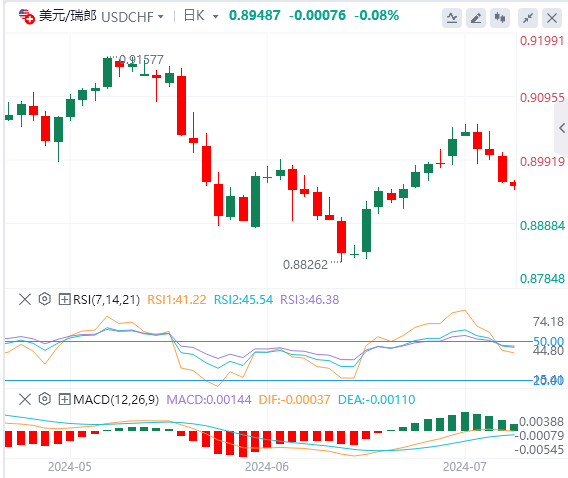Click the -0.00076 price change
568x478 pixels.
point(317,16)
